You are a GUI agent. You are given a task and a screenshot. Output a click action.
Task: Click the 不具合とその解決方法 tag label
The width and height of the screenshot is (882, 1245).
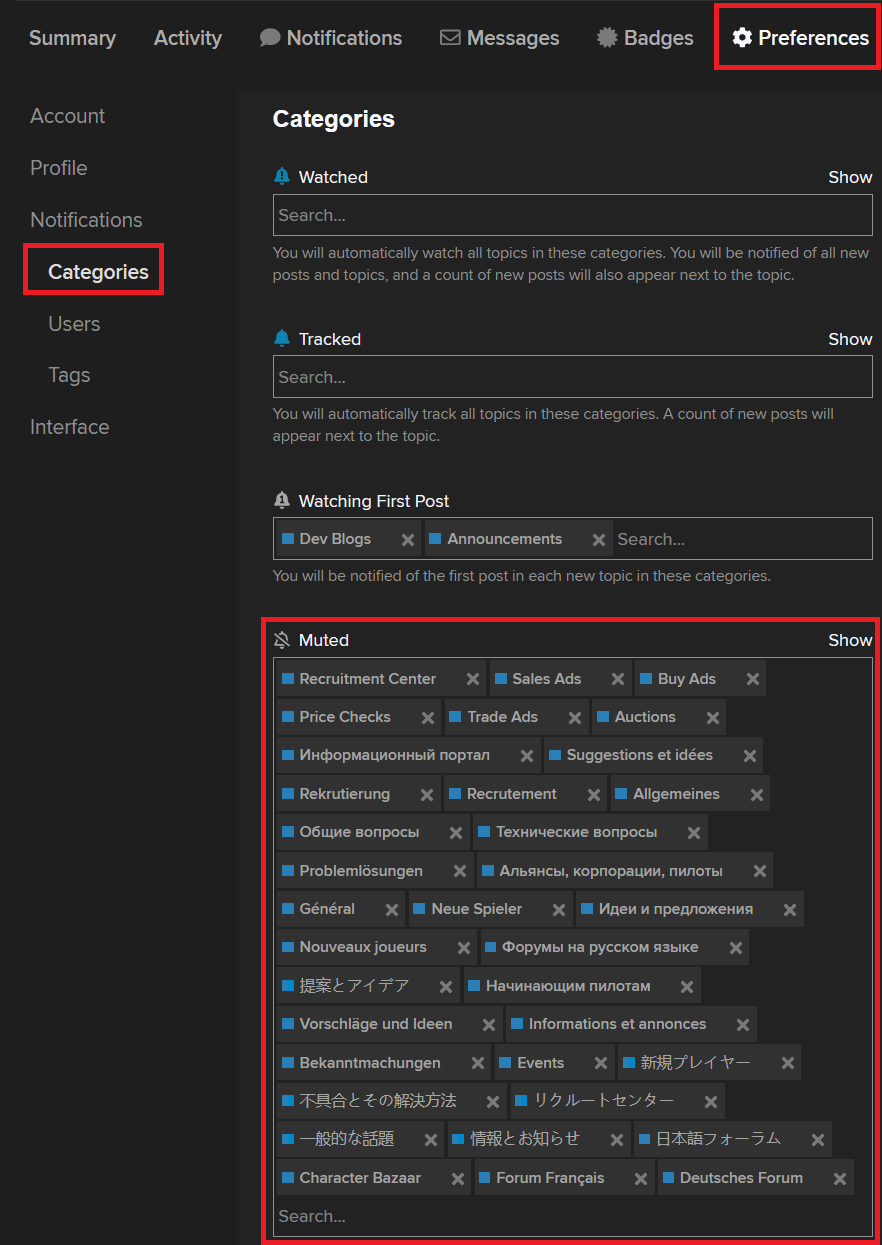coord(378,1100)
